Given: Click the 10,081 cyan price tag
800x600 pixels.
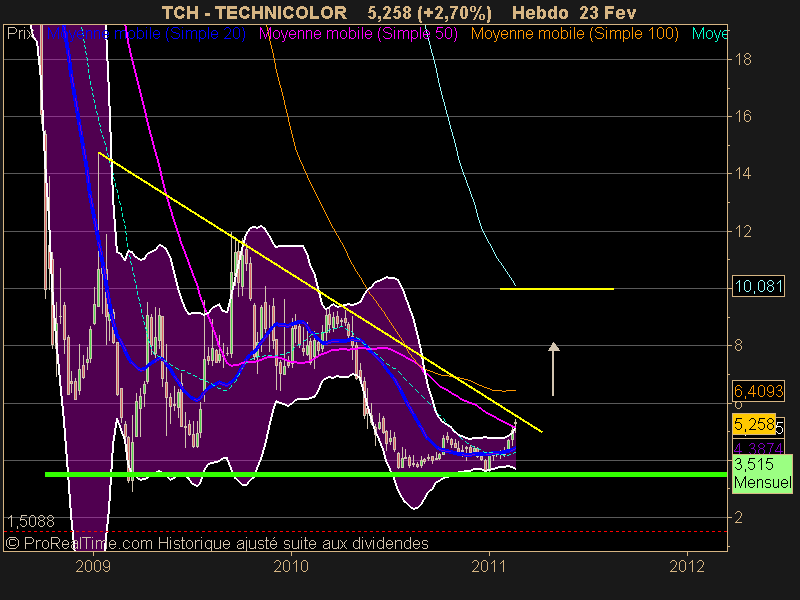Looking at the screenshot, I should tap(759, 286).
